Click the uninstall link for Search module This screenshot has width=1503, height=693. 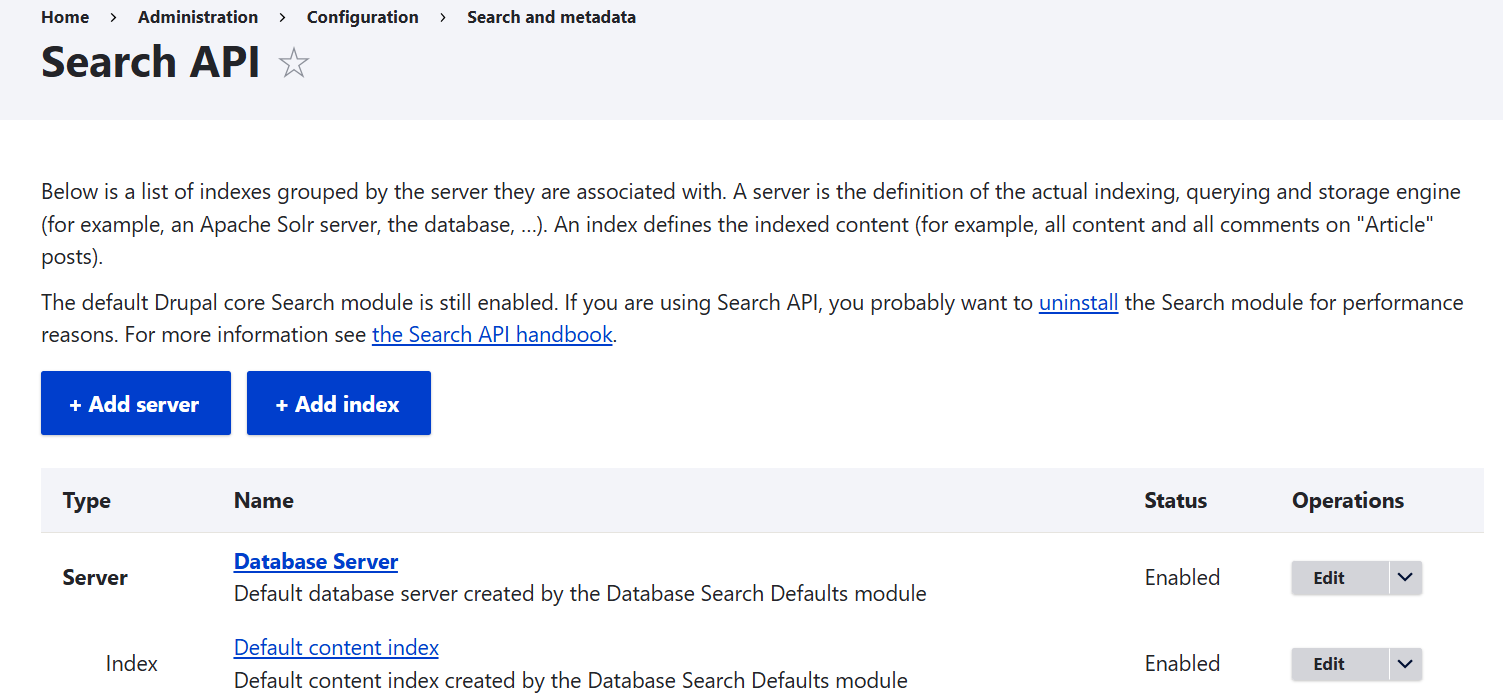pyautogui.click(x=1078, y=301)
